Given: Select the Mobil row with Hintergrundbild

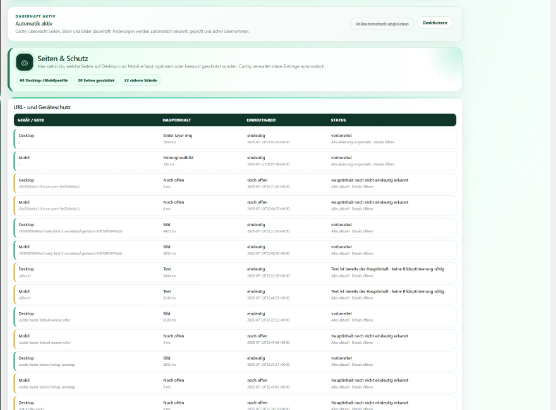Looking at the screenshot, I should (235, 161).
